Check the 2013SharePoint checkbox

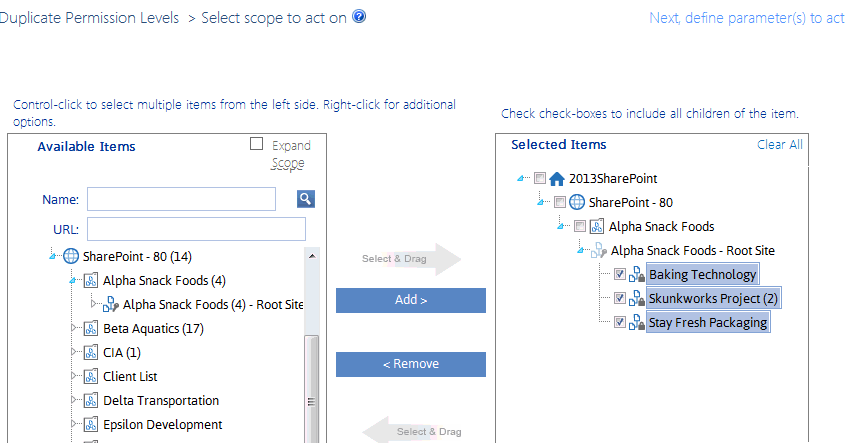pyautogui.click(x=540, y=178)
